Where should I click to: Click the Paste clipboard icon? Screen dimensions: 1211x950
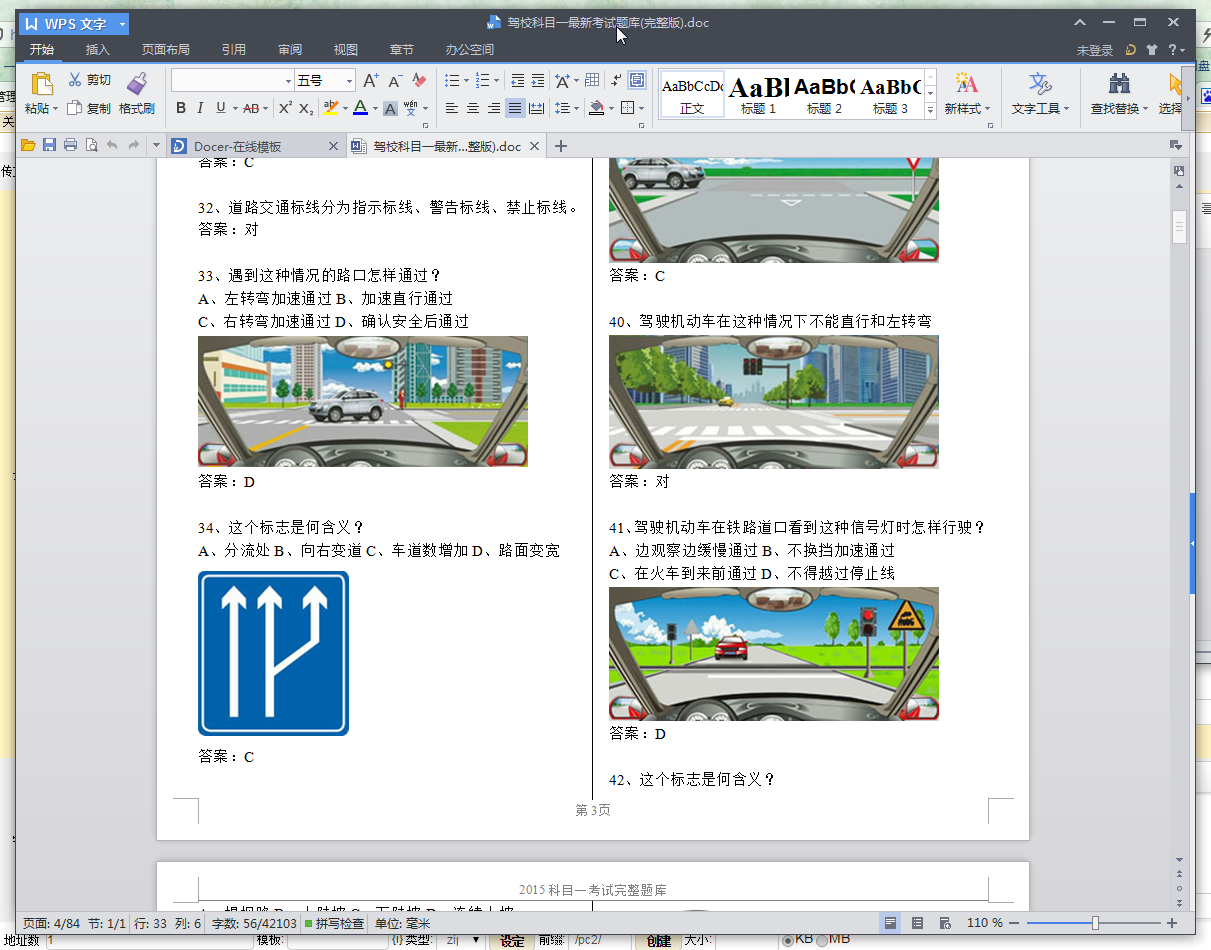[41, 85]
